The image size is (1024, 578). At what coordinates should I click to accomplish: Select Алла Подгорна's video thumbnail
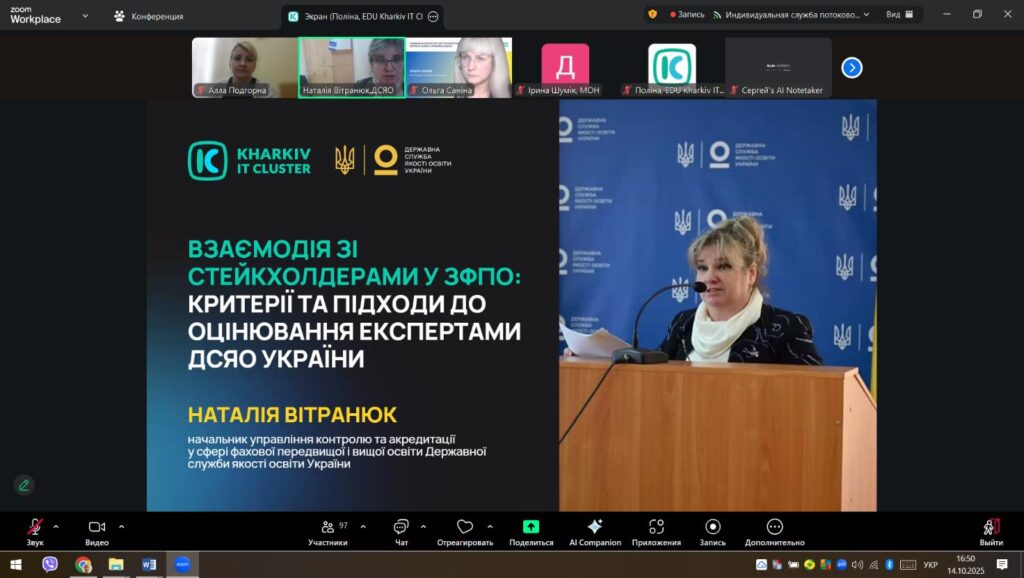click(243, 67)
